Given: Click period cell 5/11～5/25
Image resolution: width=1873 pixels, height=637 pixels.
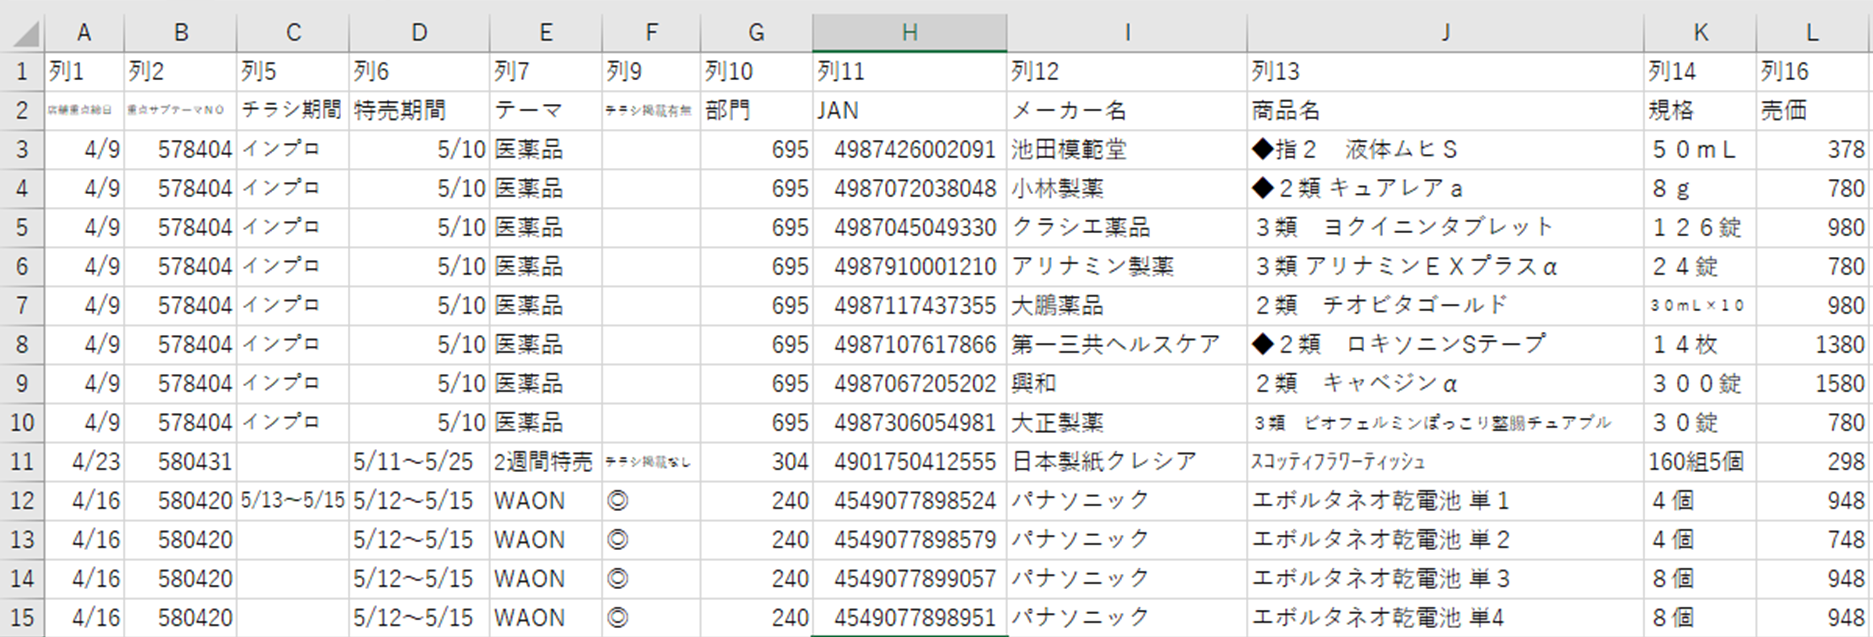Looking at the screenshot, I should [419, 461].
